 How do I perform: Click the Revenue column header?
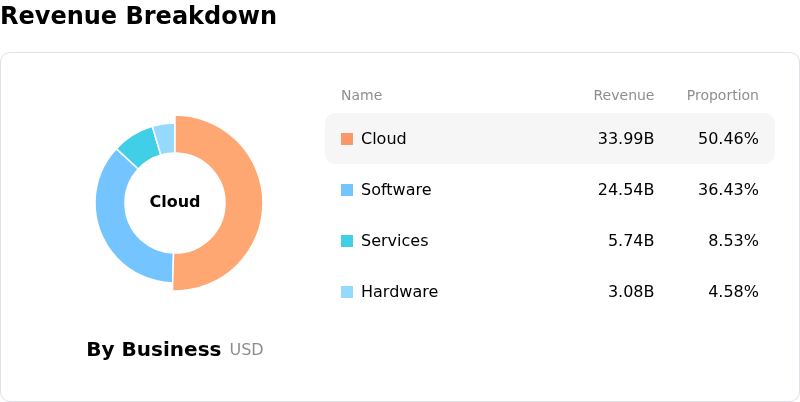[623, 95]
